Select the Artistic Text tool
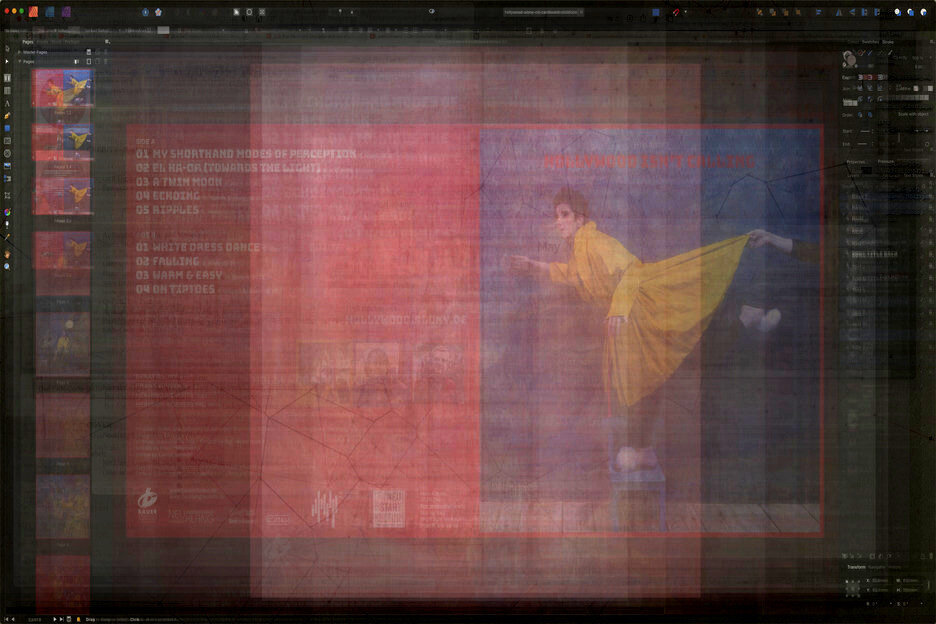This screenshot has width=936, height=624. pyautogui.click(x=7, y=103)
